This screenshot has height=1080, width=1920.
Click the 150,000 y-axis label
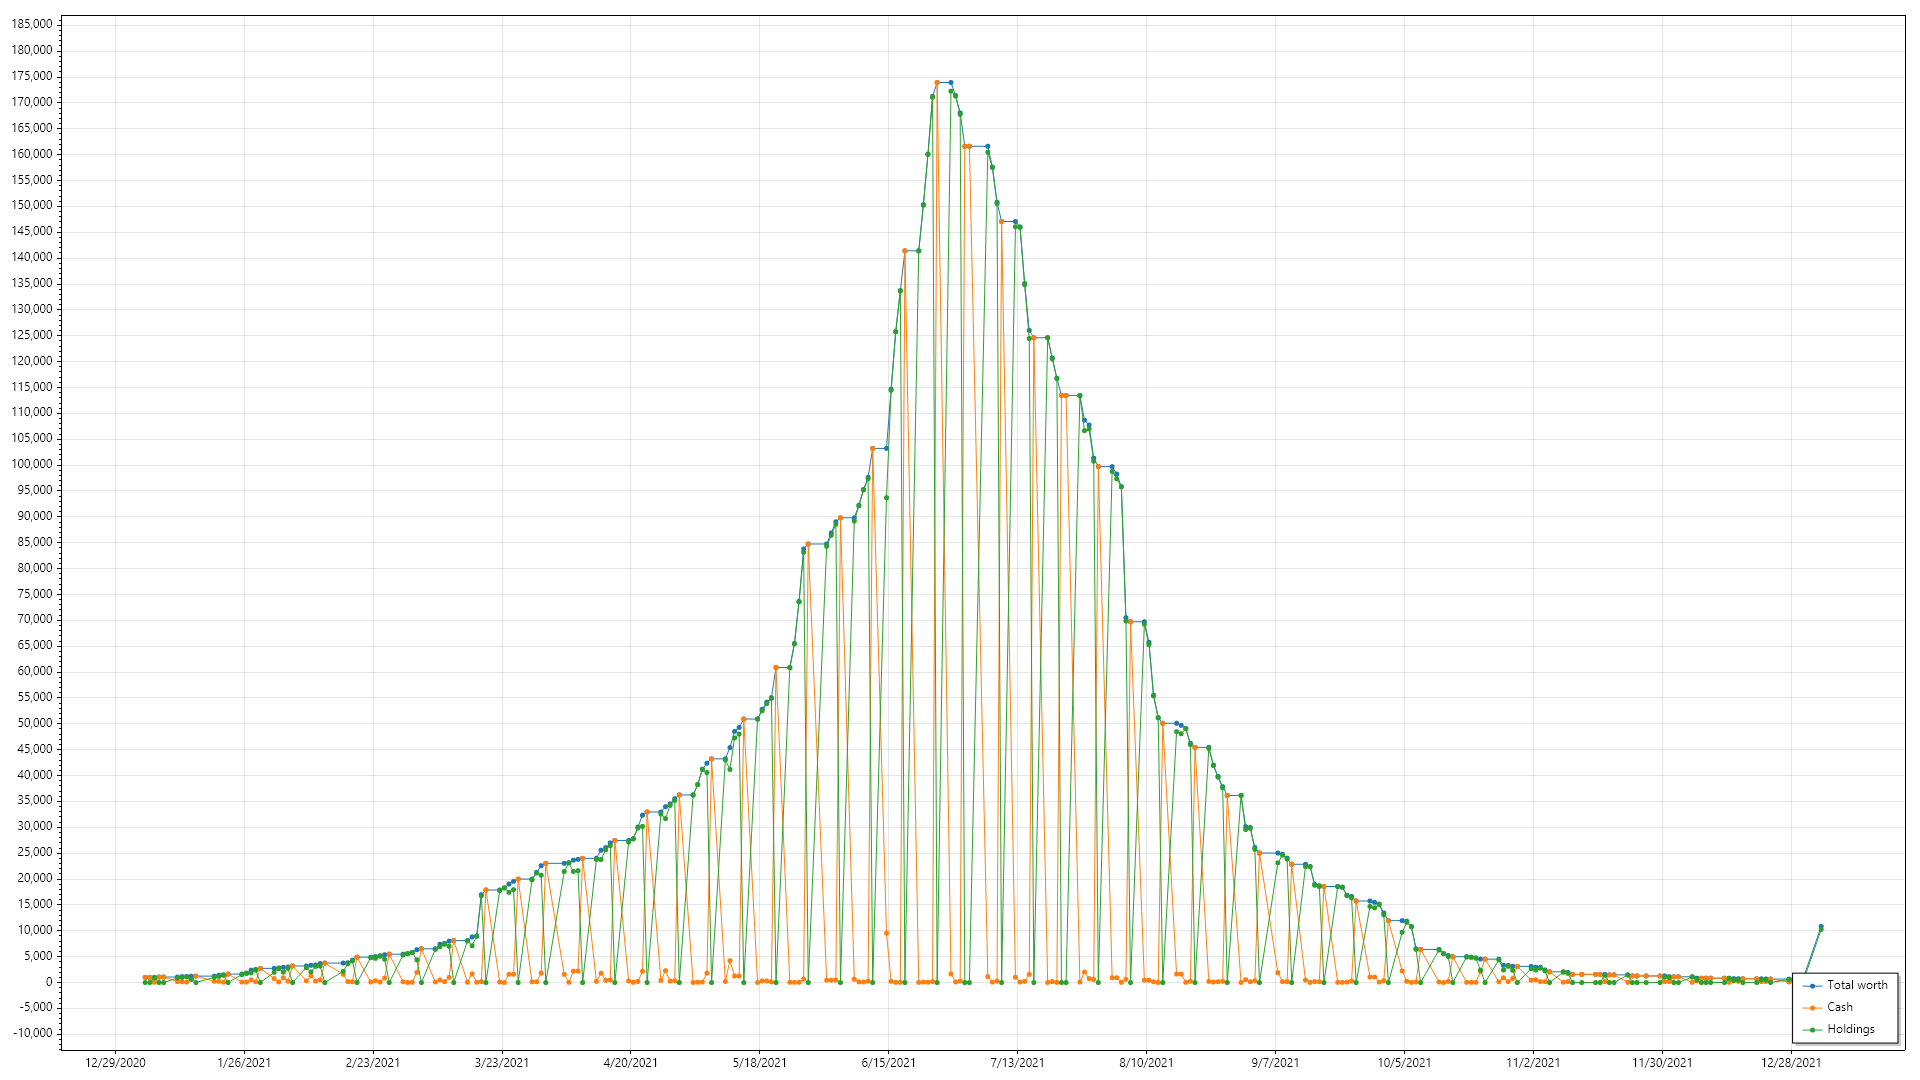(x=33, y=205)
